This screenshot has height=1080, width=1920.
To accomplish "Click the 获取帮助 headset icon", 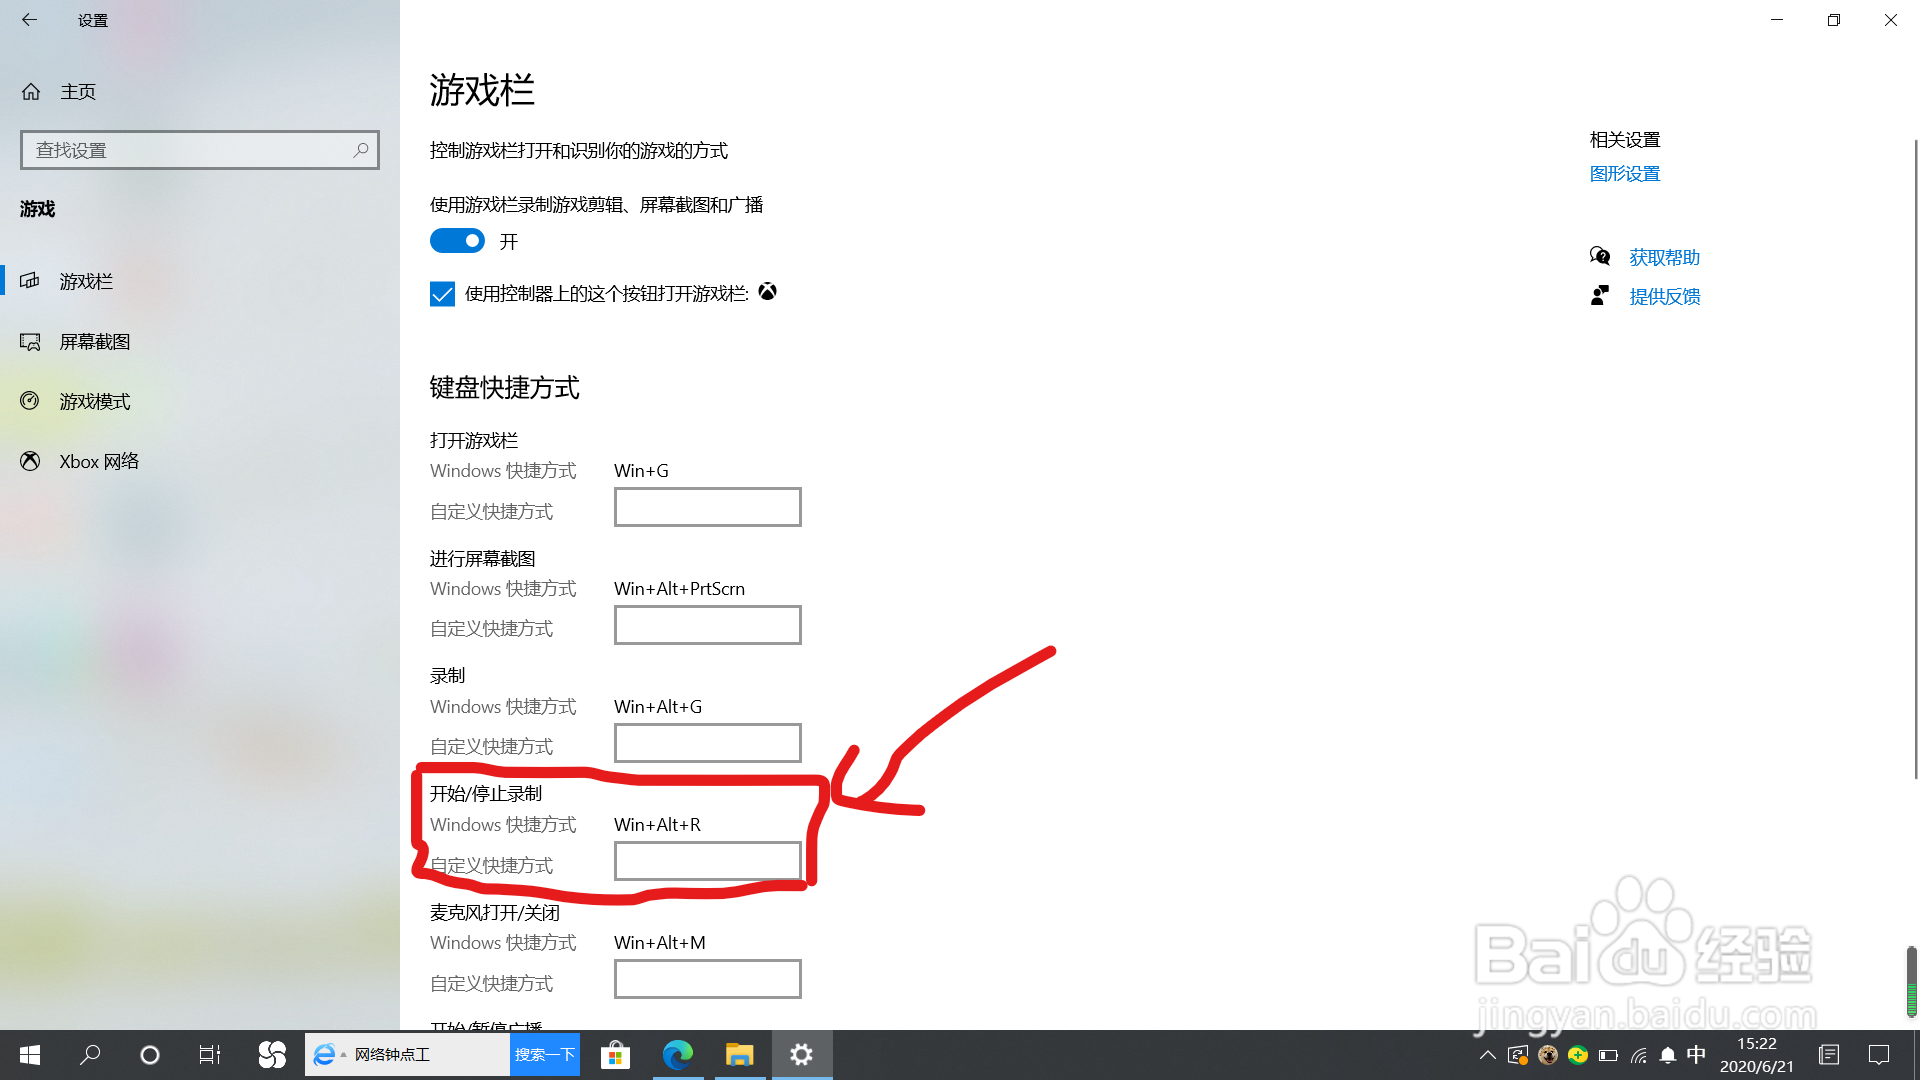I will [1600, 256].
